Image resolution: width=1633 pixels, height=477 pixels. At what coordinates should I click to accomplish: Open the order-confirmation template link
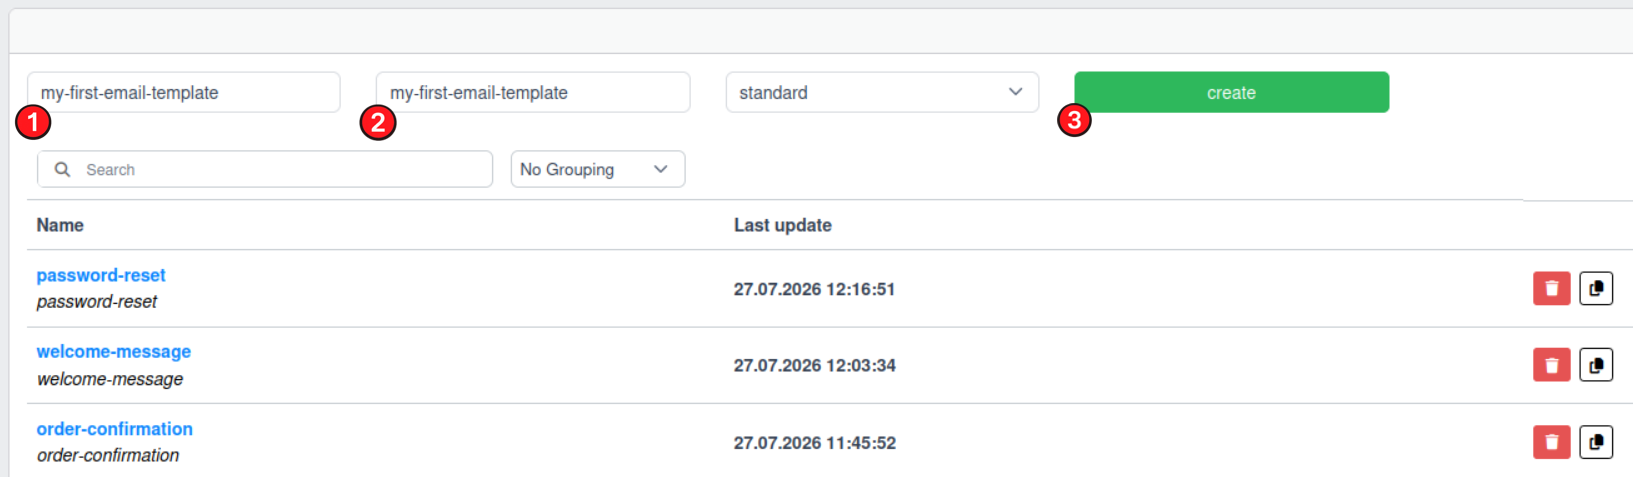(115, 428)
